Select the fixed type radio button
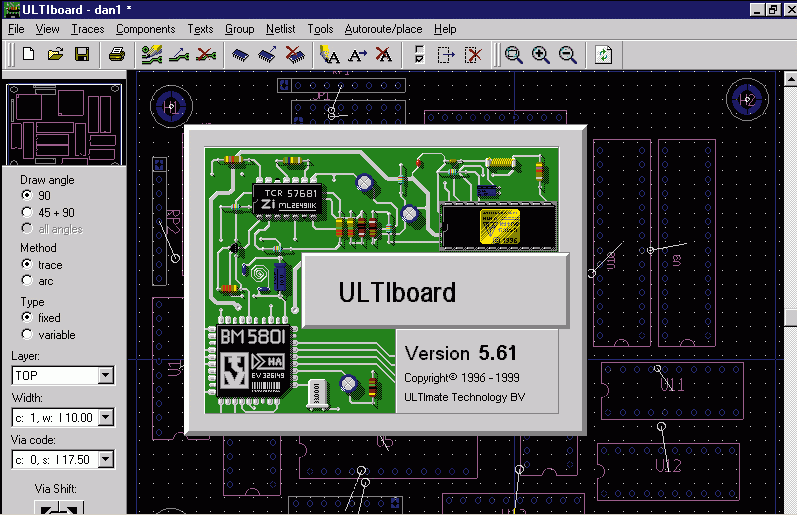797x515 pixels. pyautogui.click(x=27, y=317)
